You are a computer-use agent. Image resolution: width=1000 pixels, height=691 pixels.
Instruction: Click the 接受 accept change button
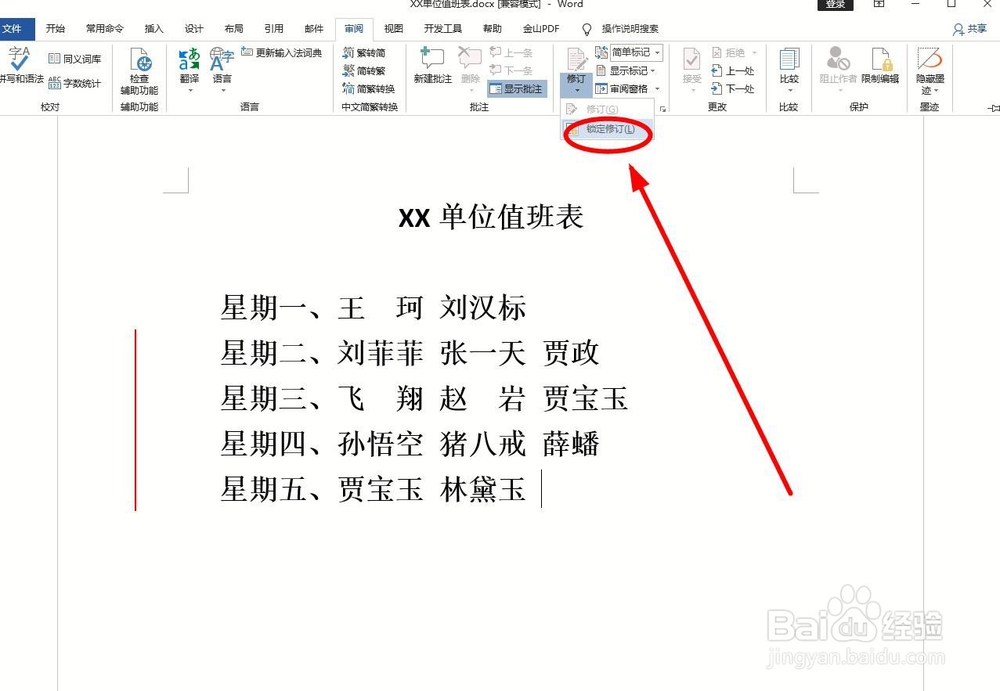point(691,69)
